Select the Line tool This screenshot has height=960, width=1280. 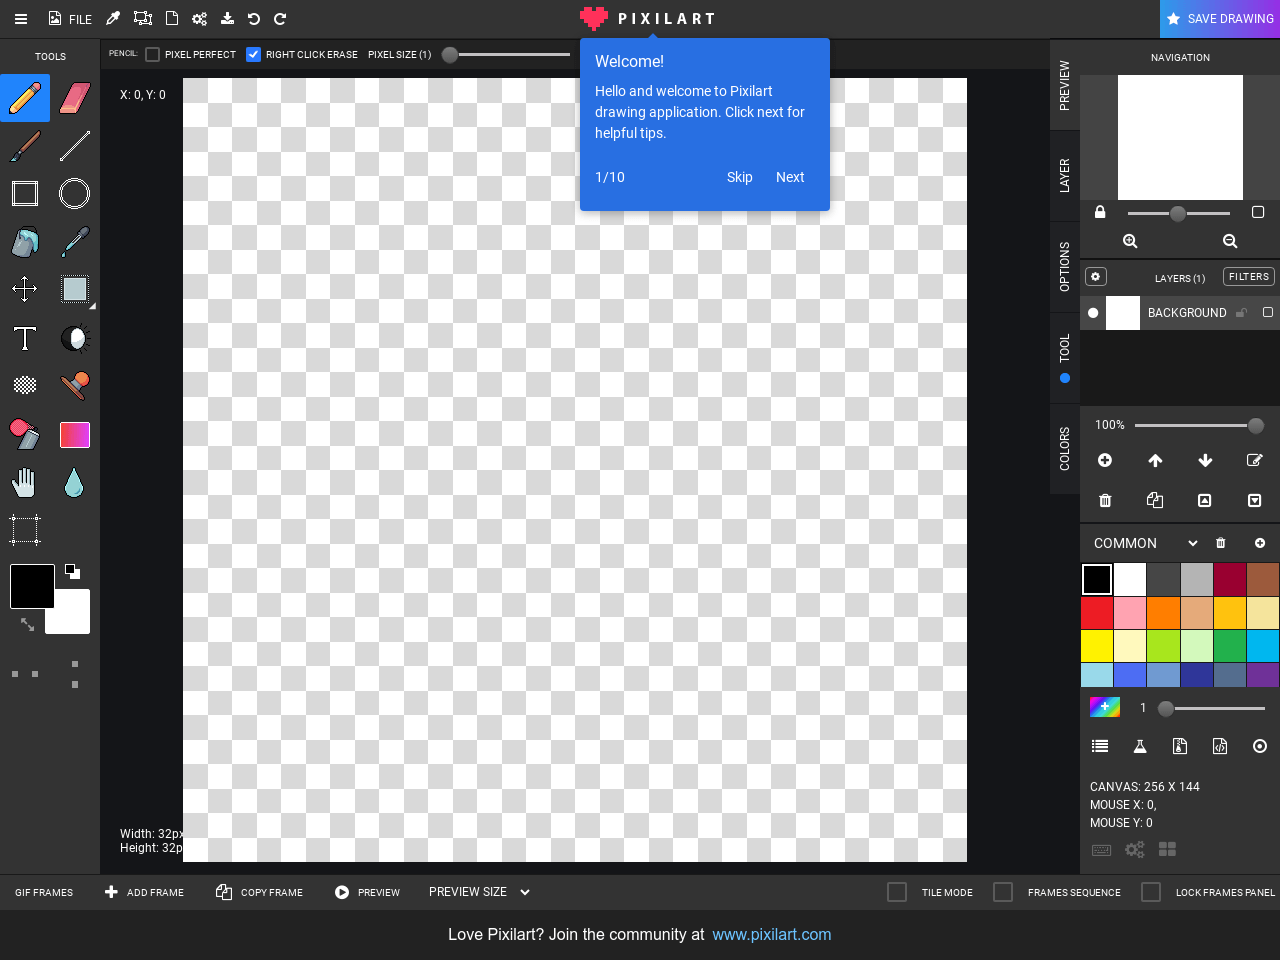[x=75, y=146]
